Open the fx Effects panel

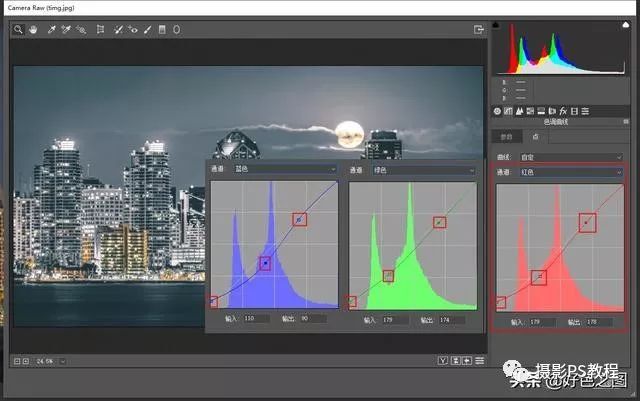tap(565, 110)
